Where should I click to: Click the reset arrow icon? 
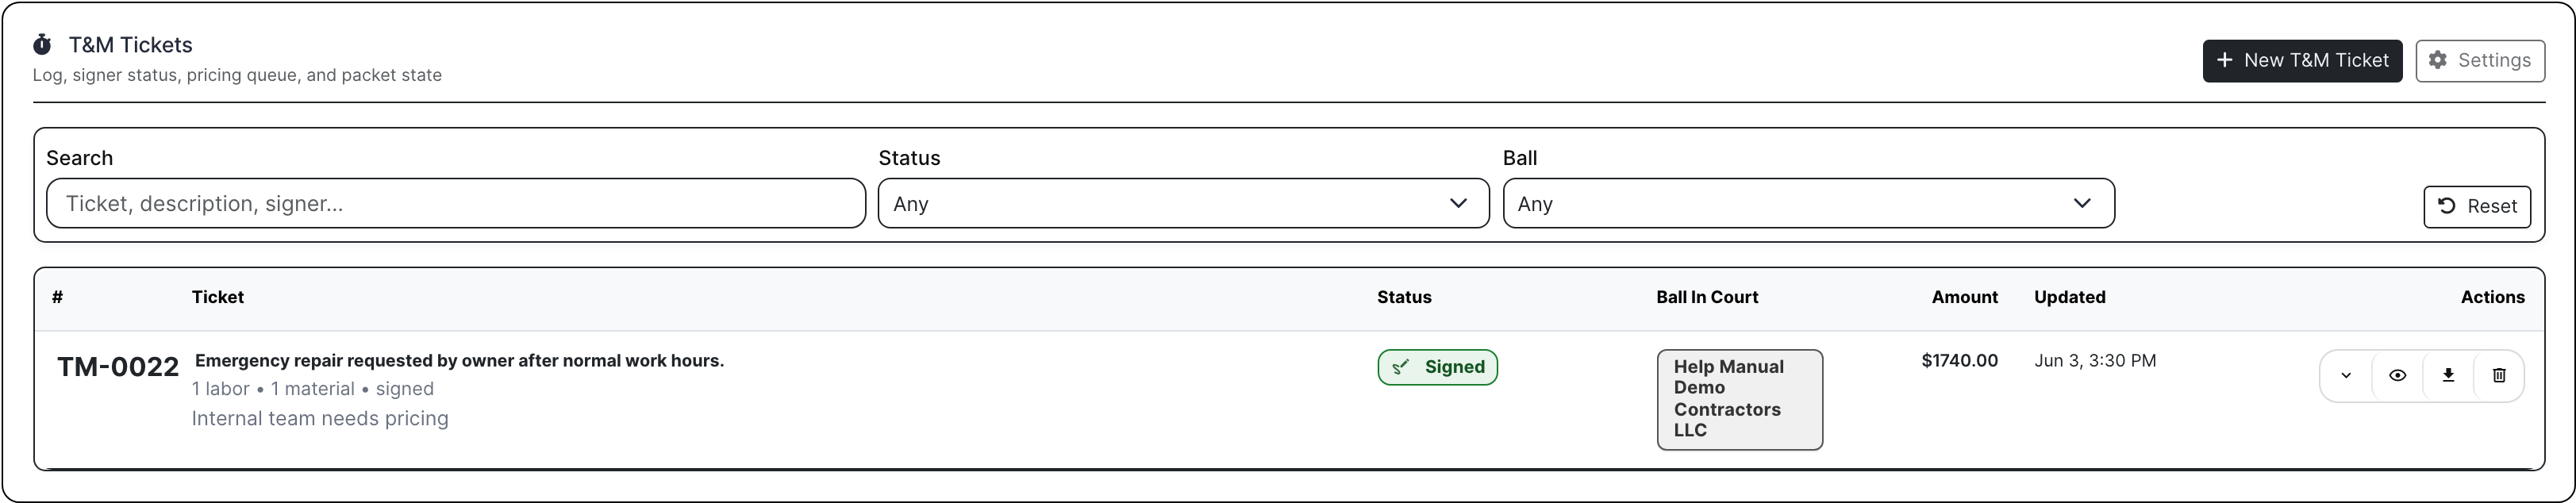pyautogui.click(x=2447, y=206)
